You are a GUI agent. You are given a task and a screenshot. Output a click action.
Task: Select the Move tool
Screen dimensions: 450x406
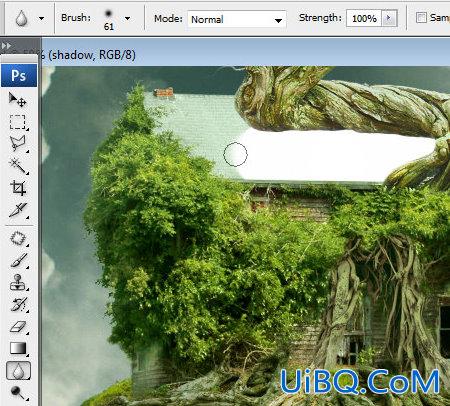[x=17, y=99]
